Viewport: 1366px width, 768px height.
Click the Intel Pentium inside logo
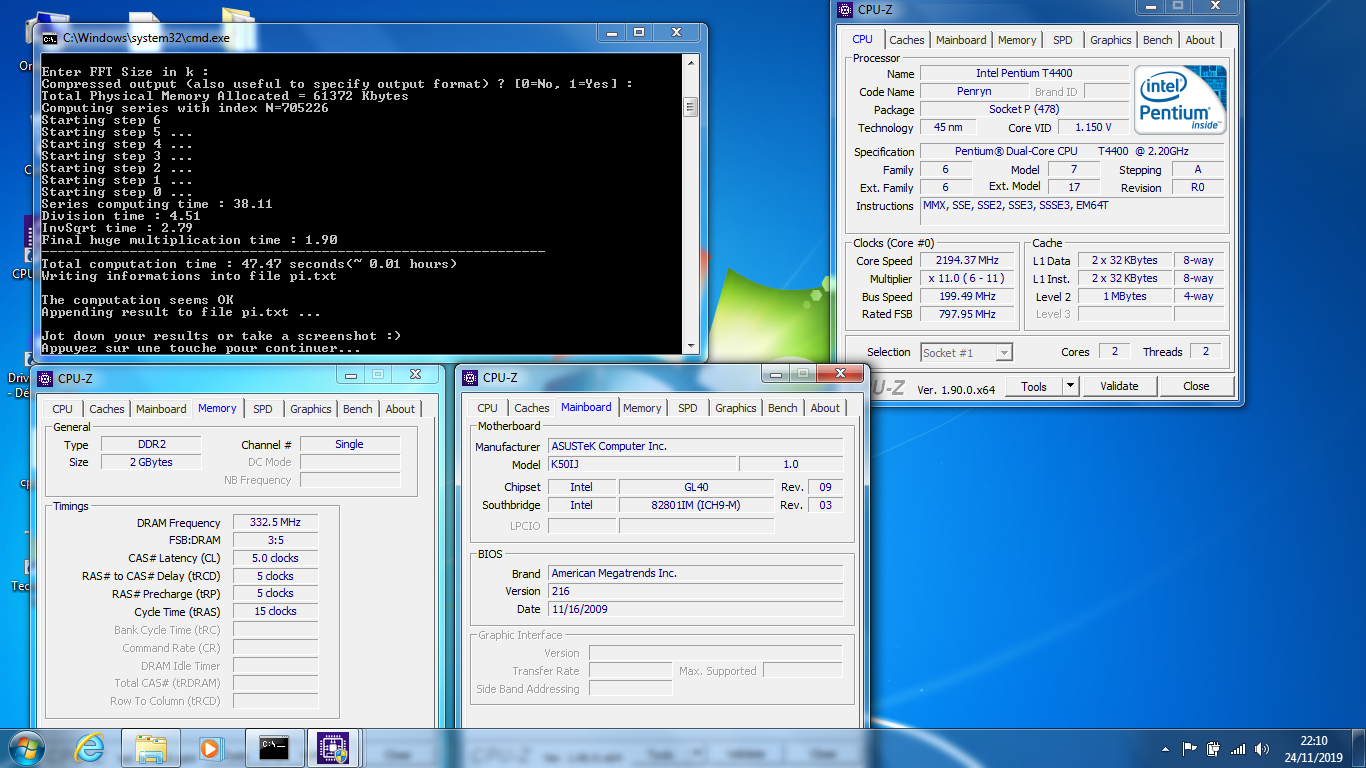1181,100
